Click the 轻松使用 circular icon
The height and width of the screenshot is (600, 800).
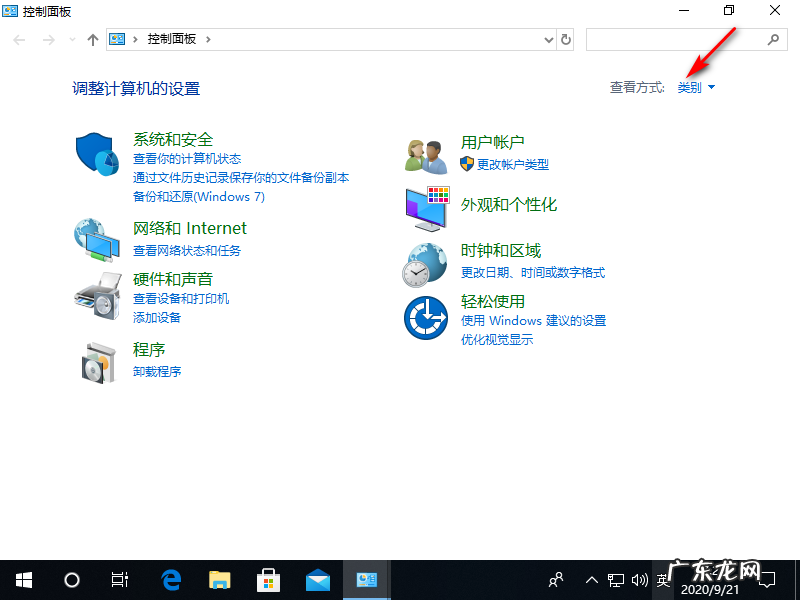(x=425, y=318)
